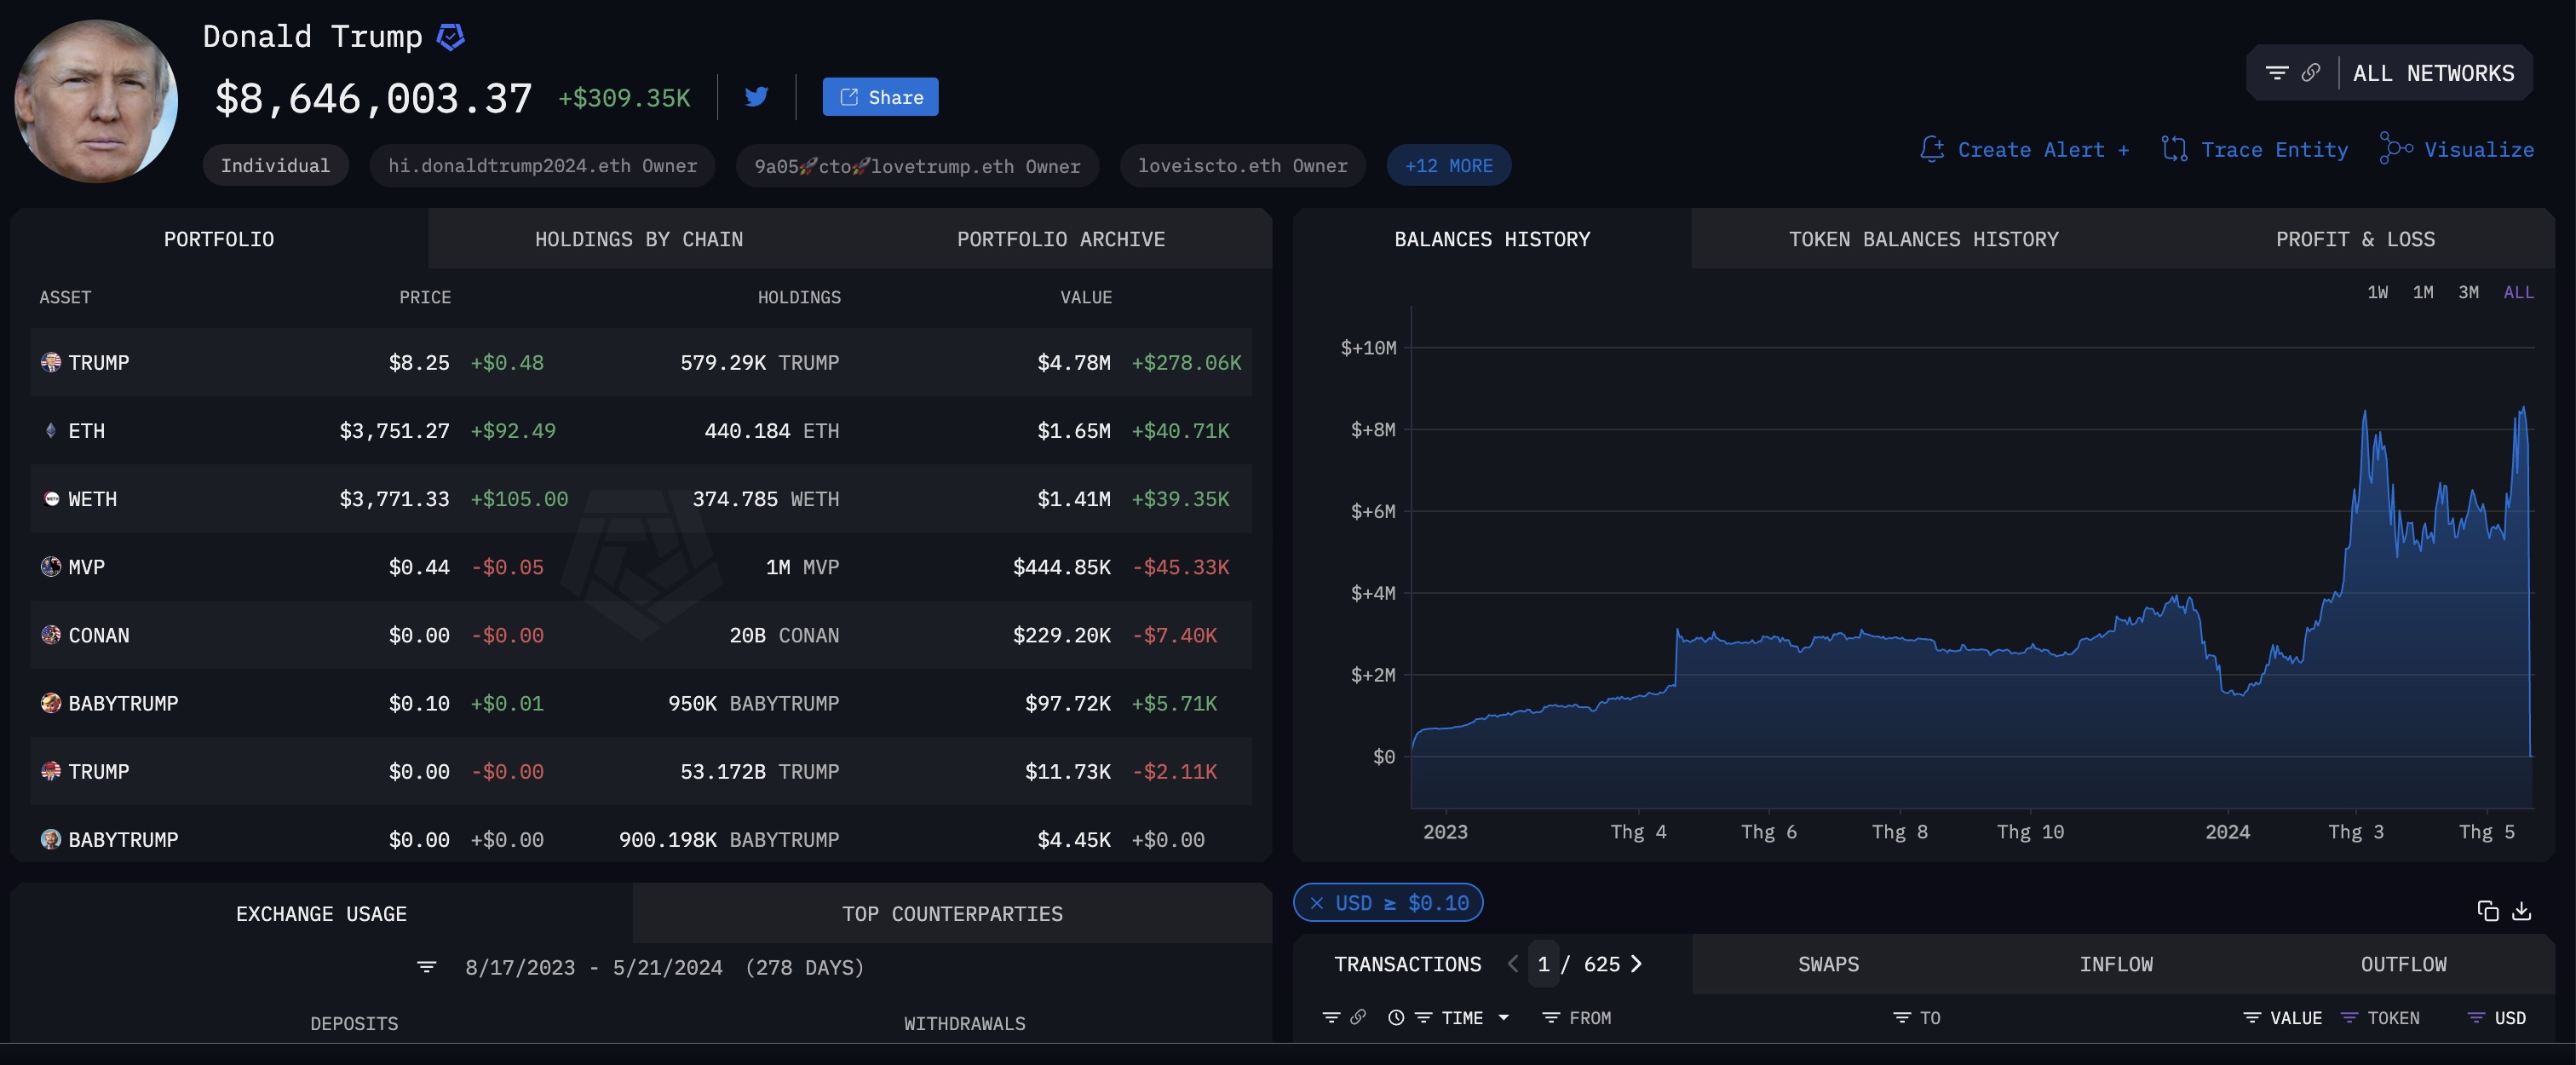
Task: Open the TIME sort dropdown arrow
Action: click(x=1503, y=1017)
